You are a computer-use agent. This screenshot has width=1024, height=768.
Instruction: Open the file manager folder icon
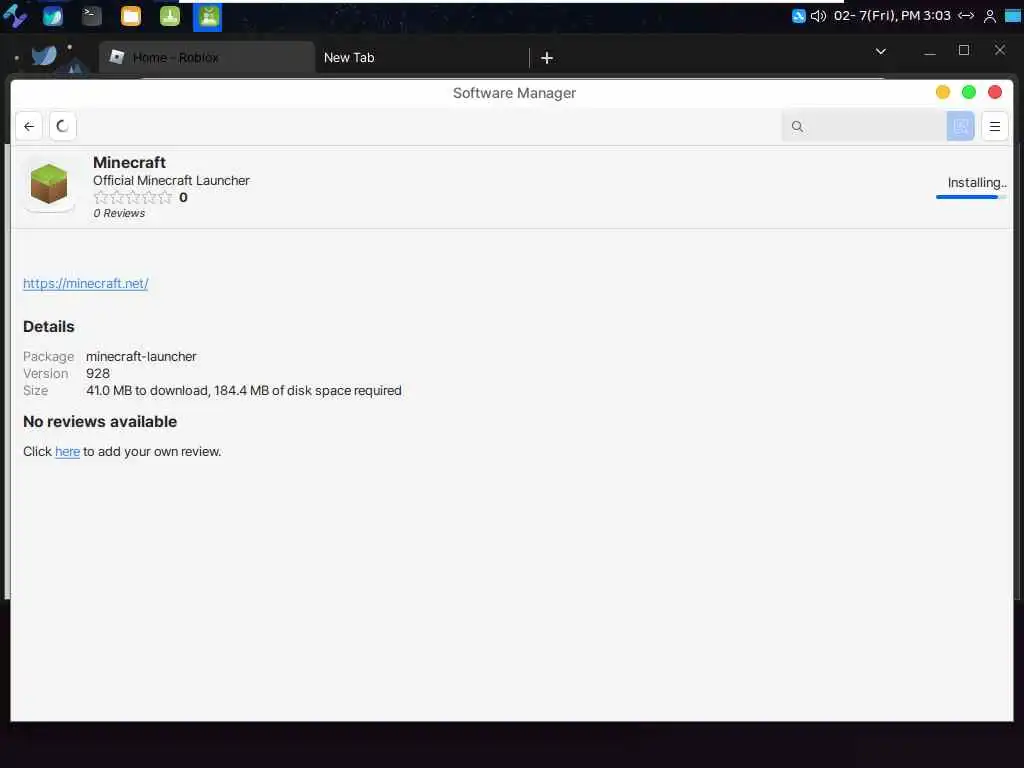coord(131,16)
